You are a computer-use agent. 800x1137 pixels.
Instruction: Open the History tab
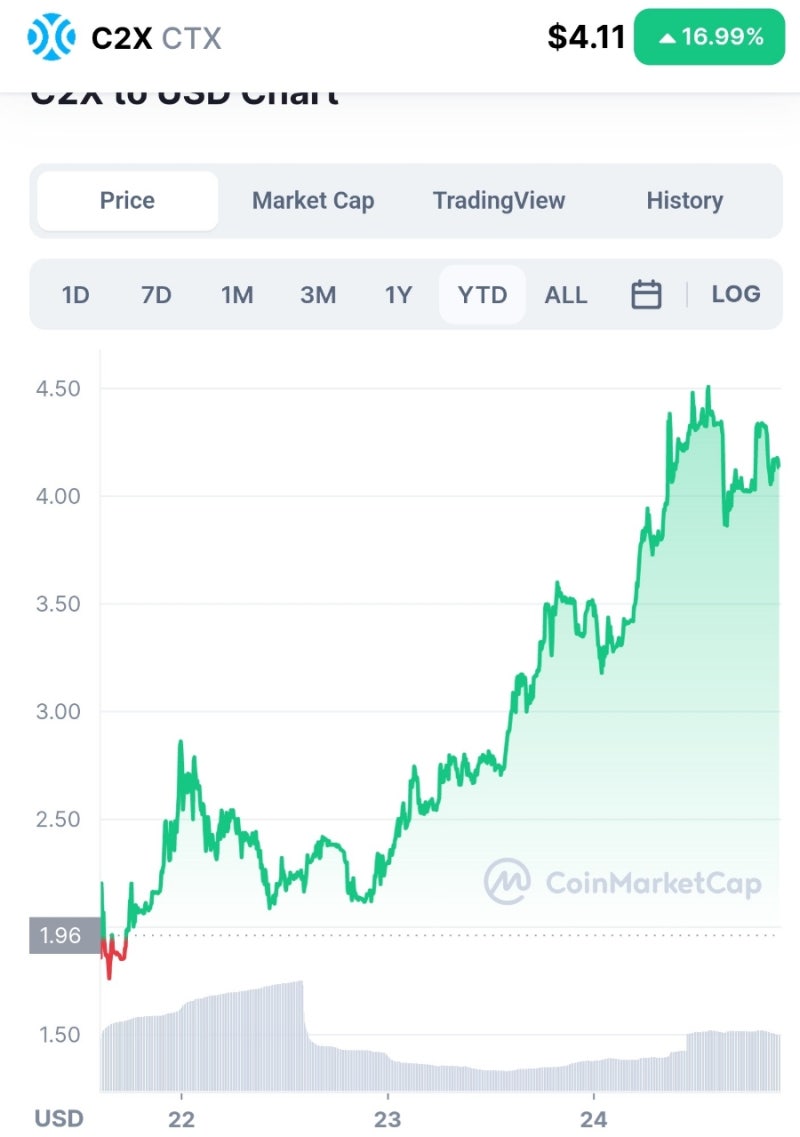[684, 201]
